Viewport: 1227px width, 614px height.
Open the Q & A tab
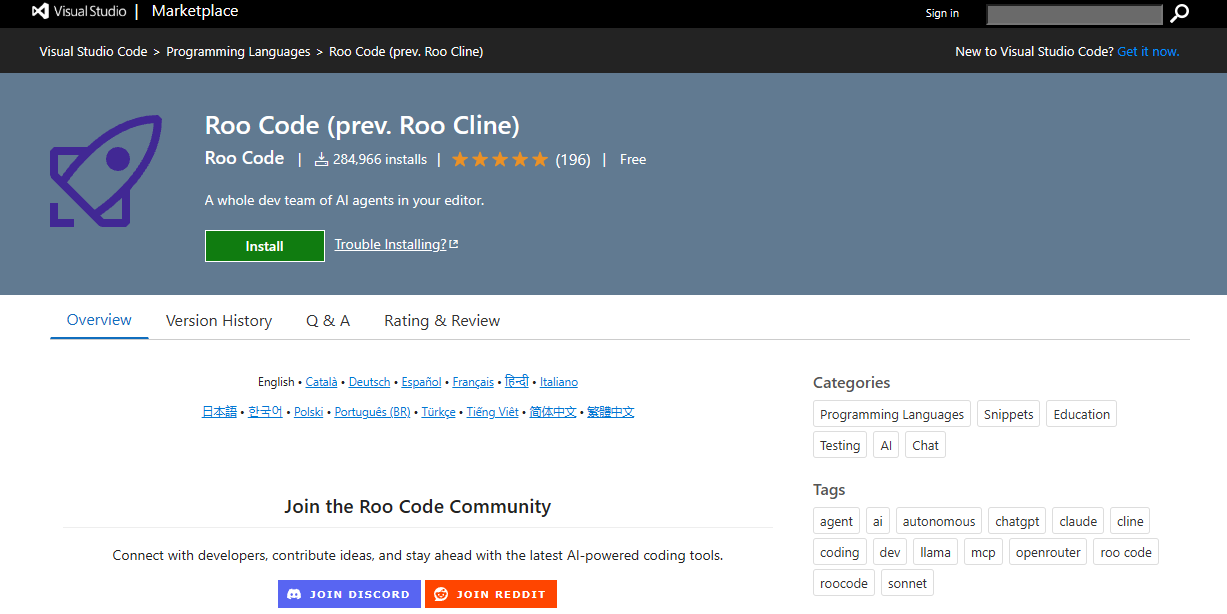coord(328,321)
